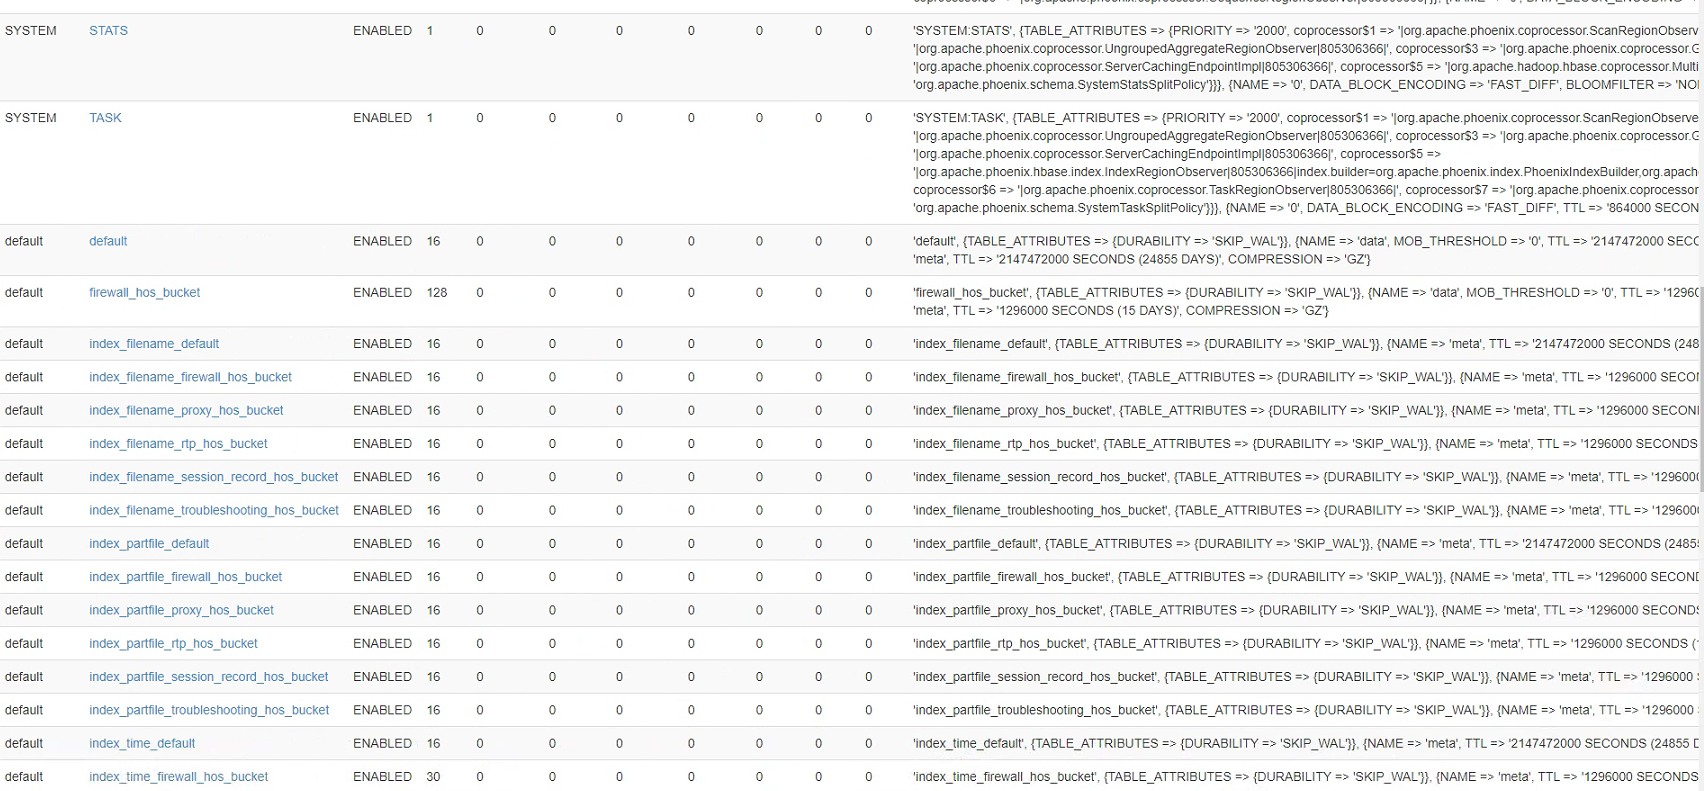This screenshot has width=1704, height=791.
Task: Open index_partfile_proxy_hos_bucket table
Action: pyautogui.click(x=181, y=610)
